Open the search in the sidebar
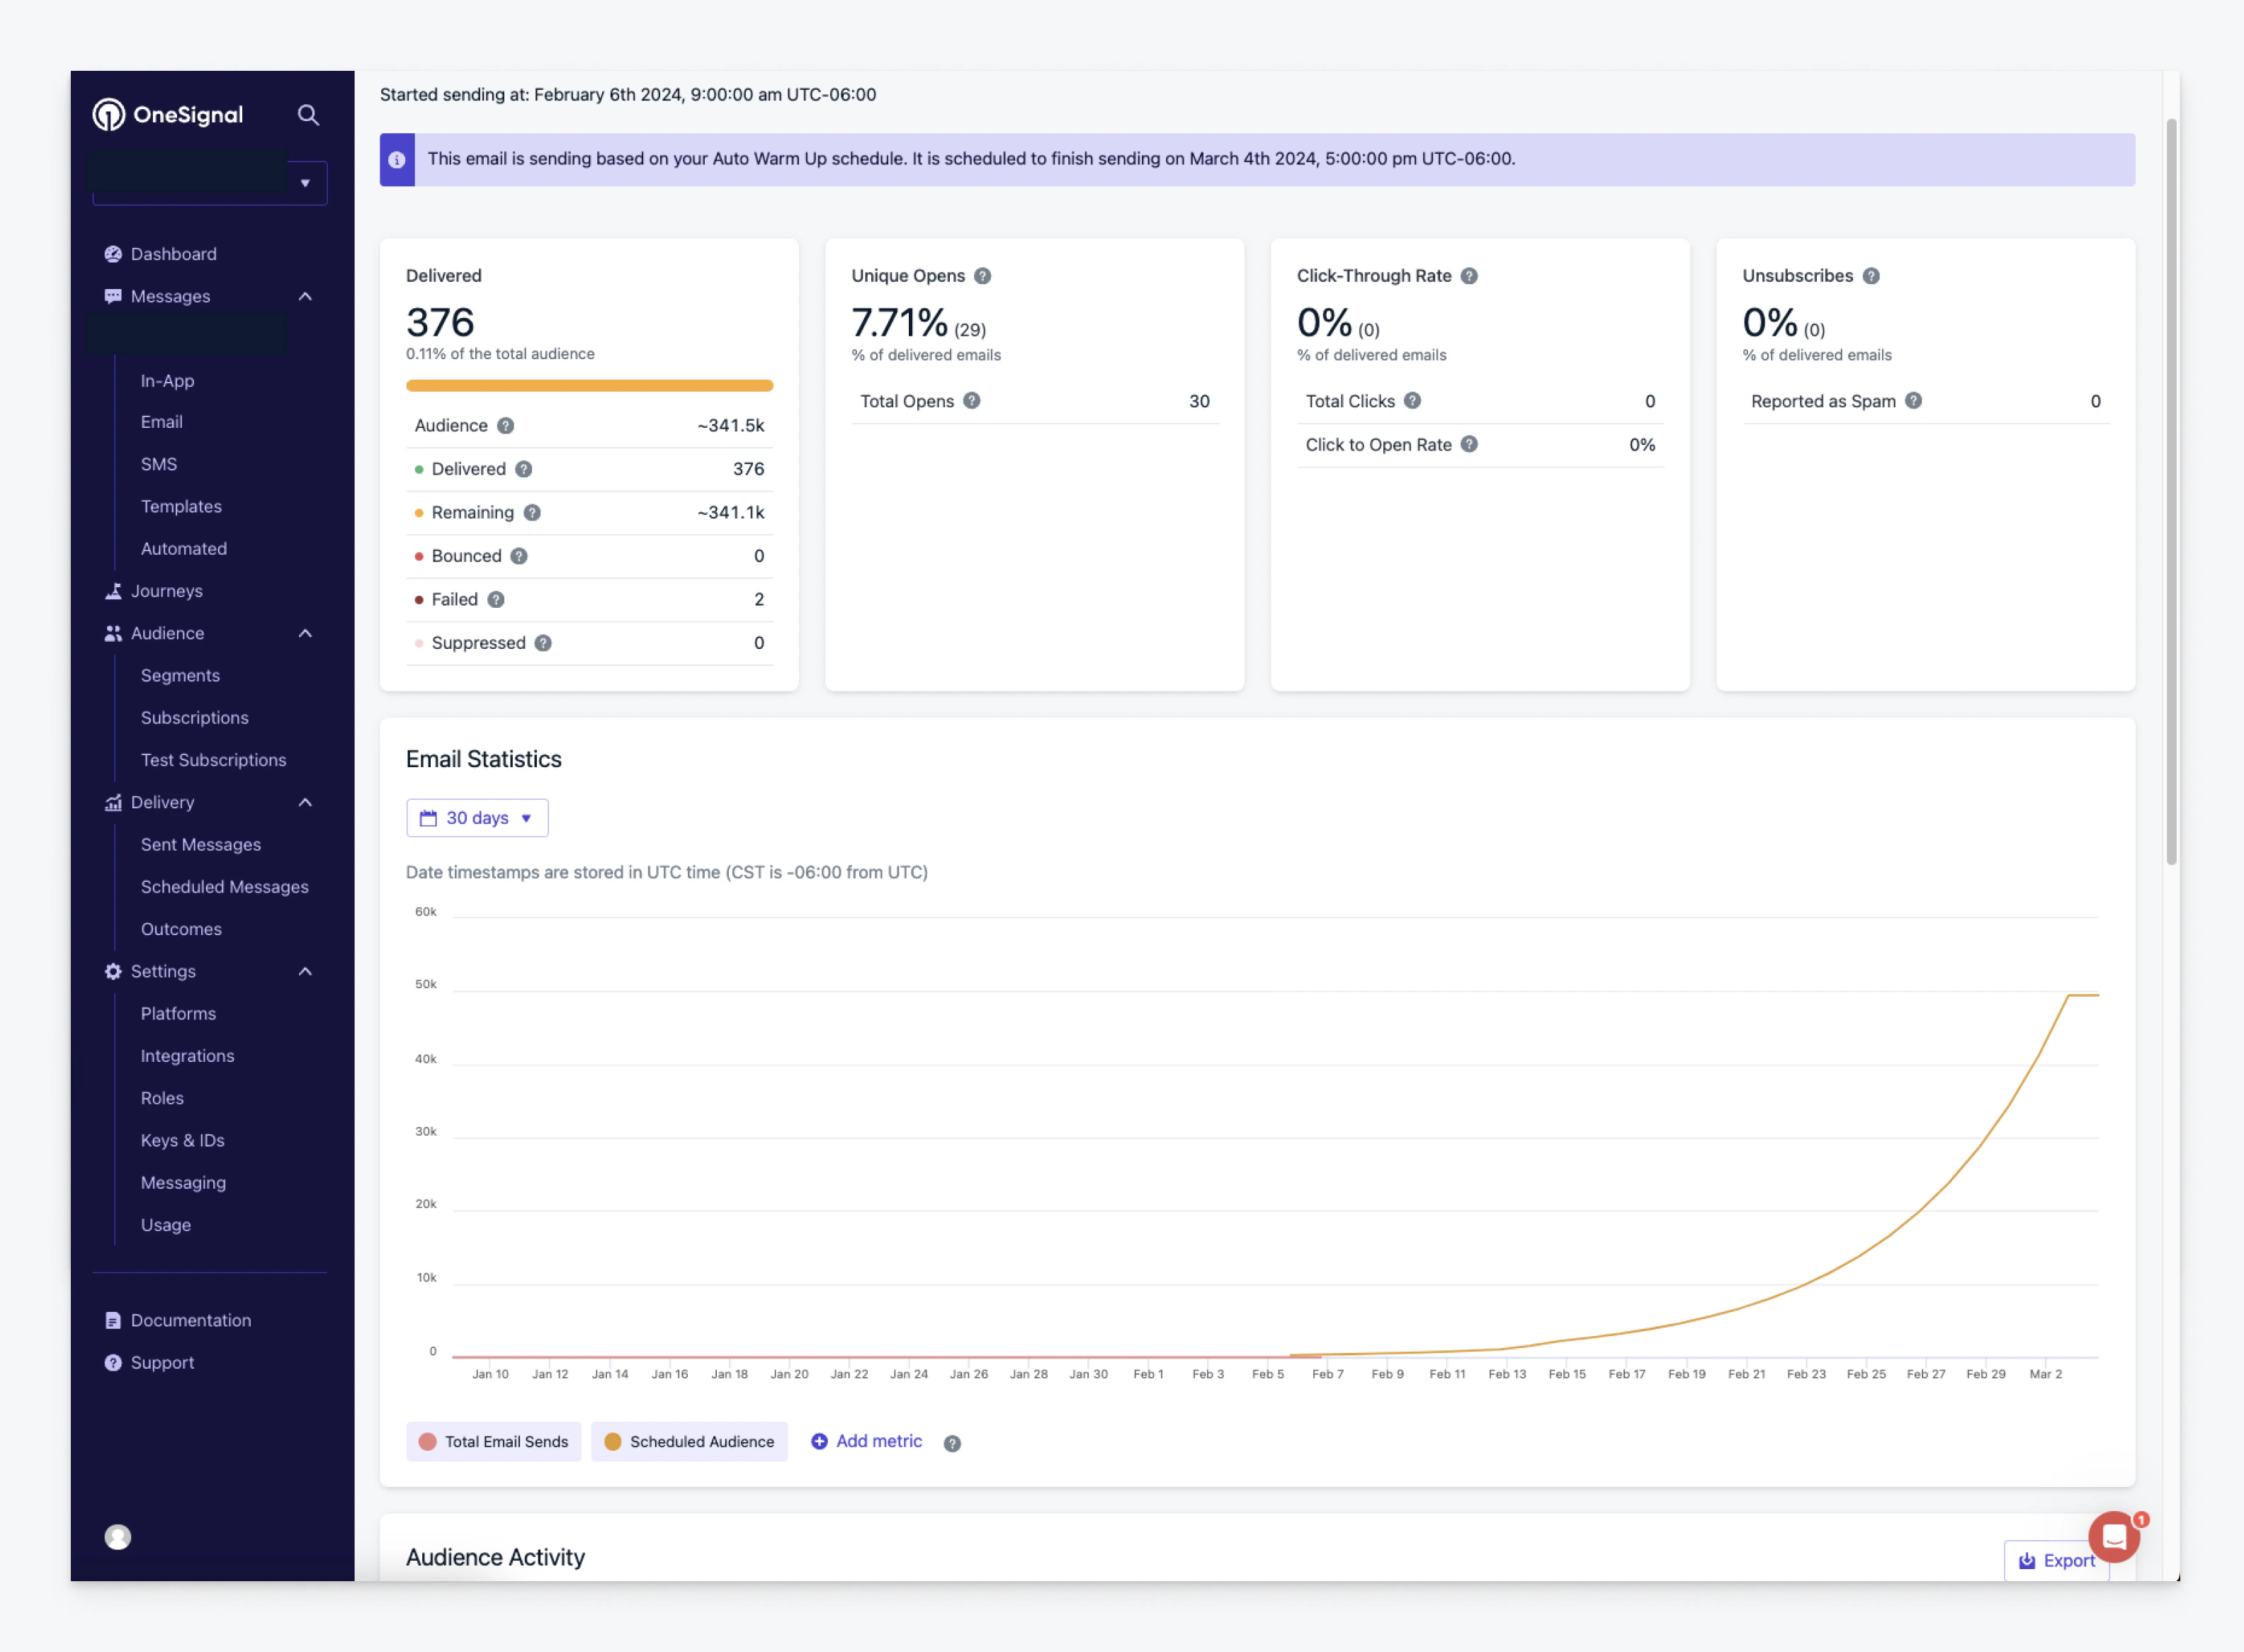Viewport: 2244px width, 1652px height. (x=308, y=114)
